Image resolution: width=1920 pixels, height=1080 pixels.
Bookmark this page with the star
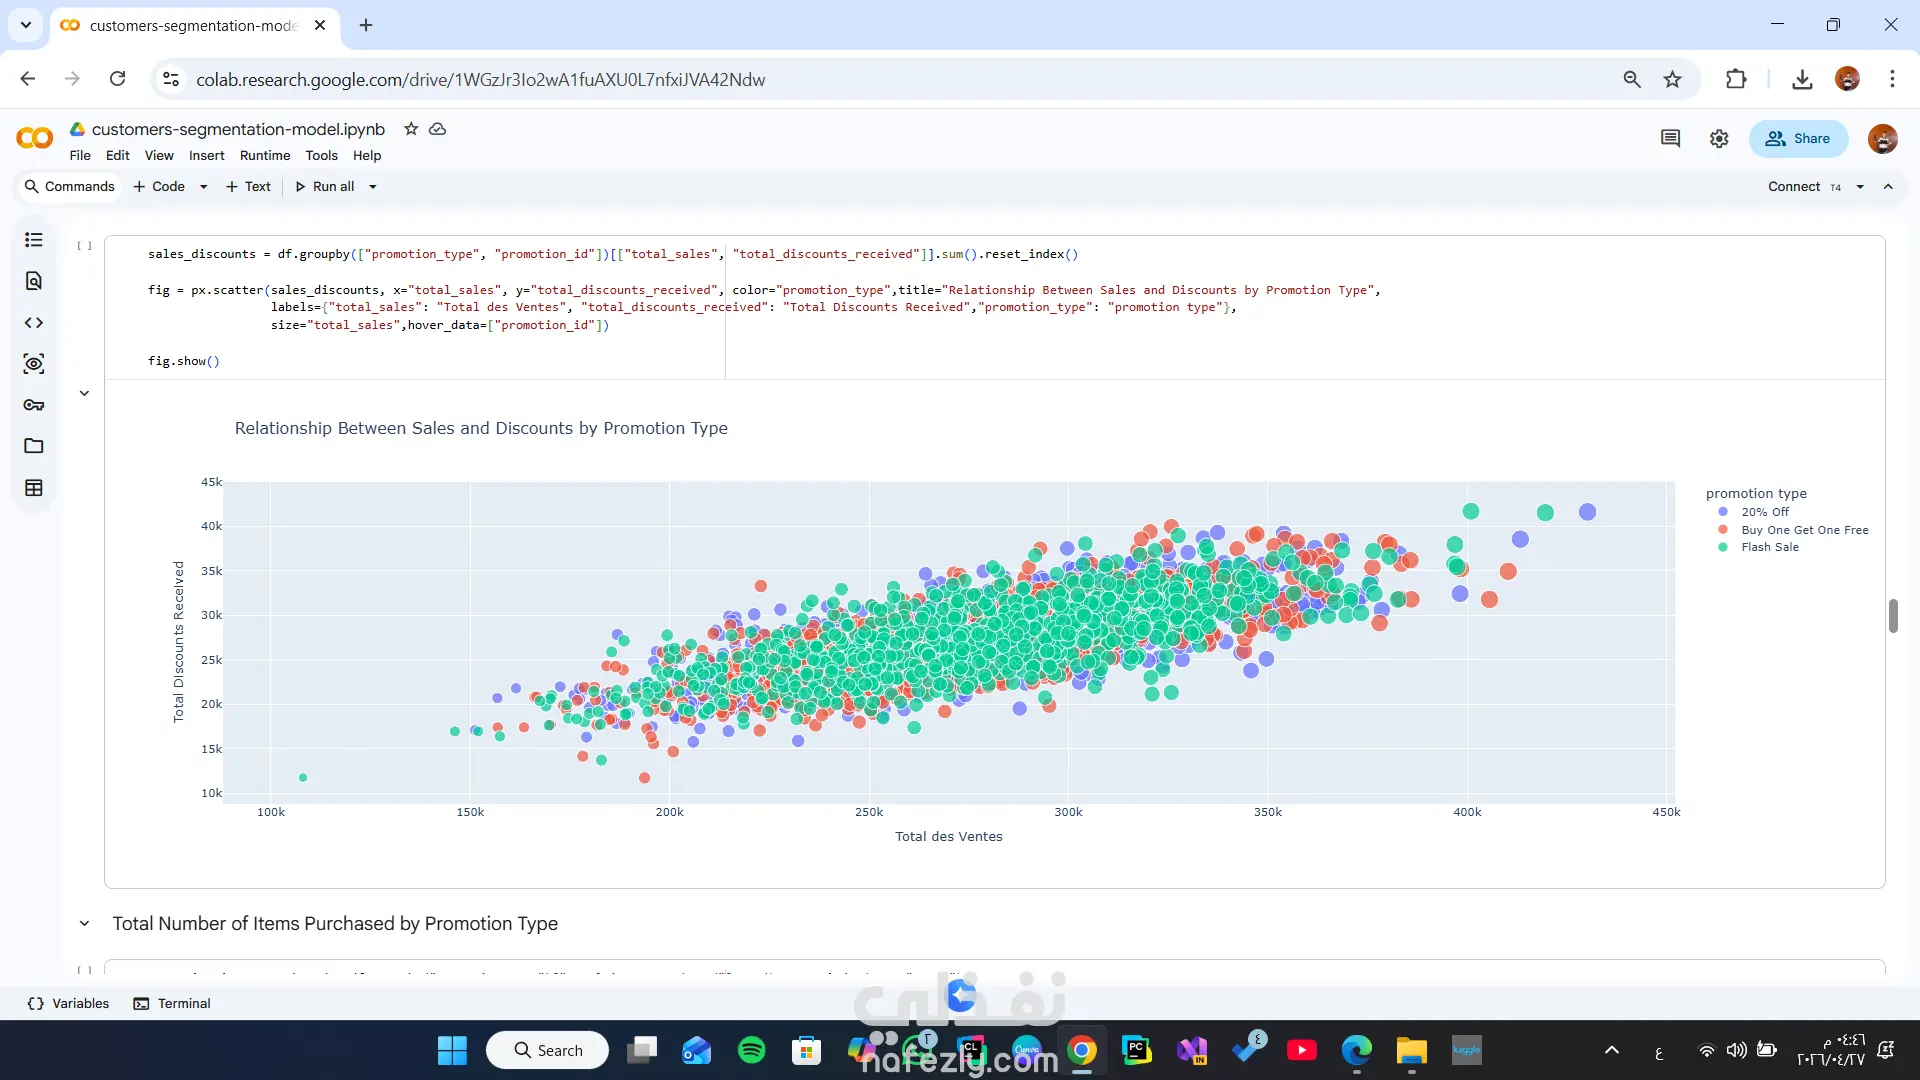click(1673, 79)
